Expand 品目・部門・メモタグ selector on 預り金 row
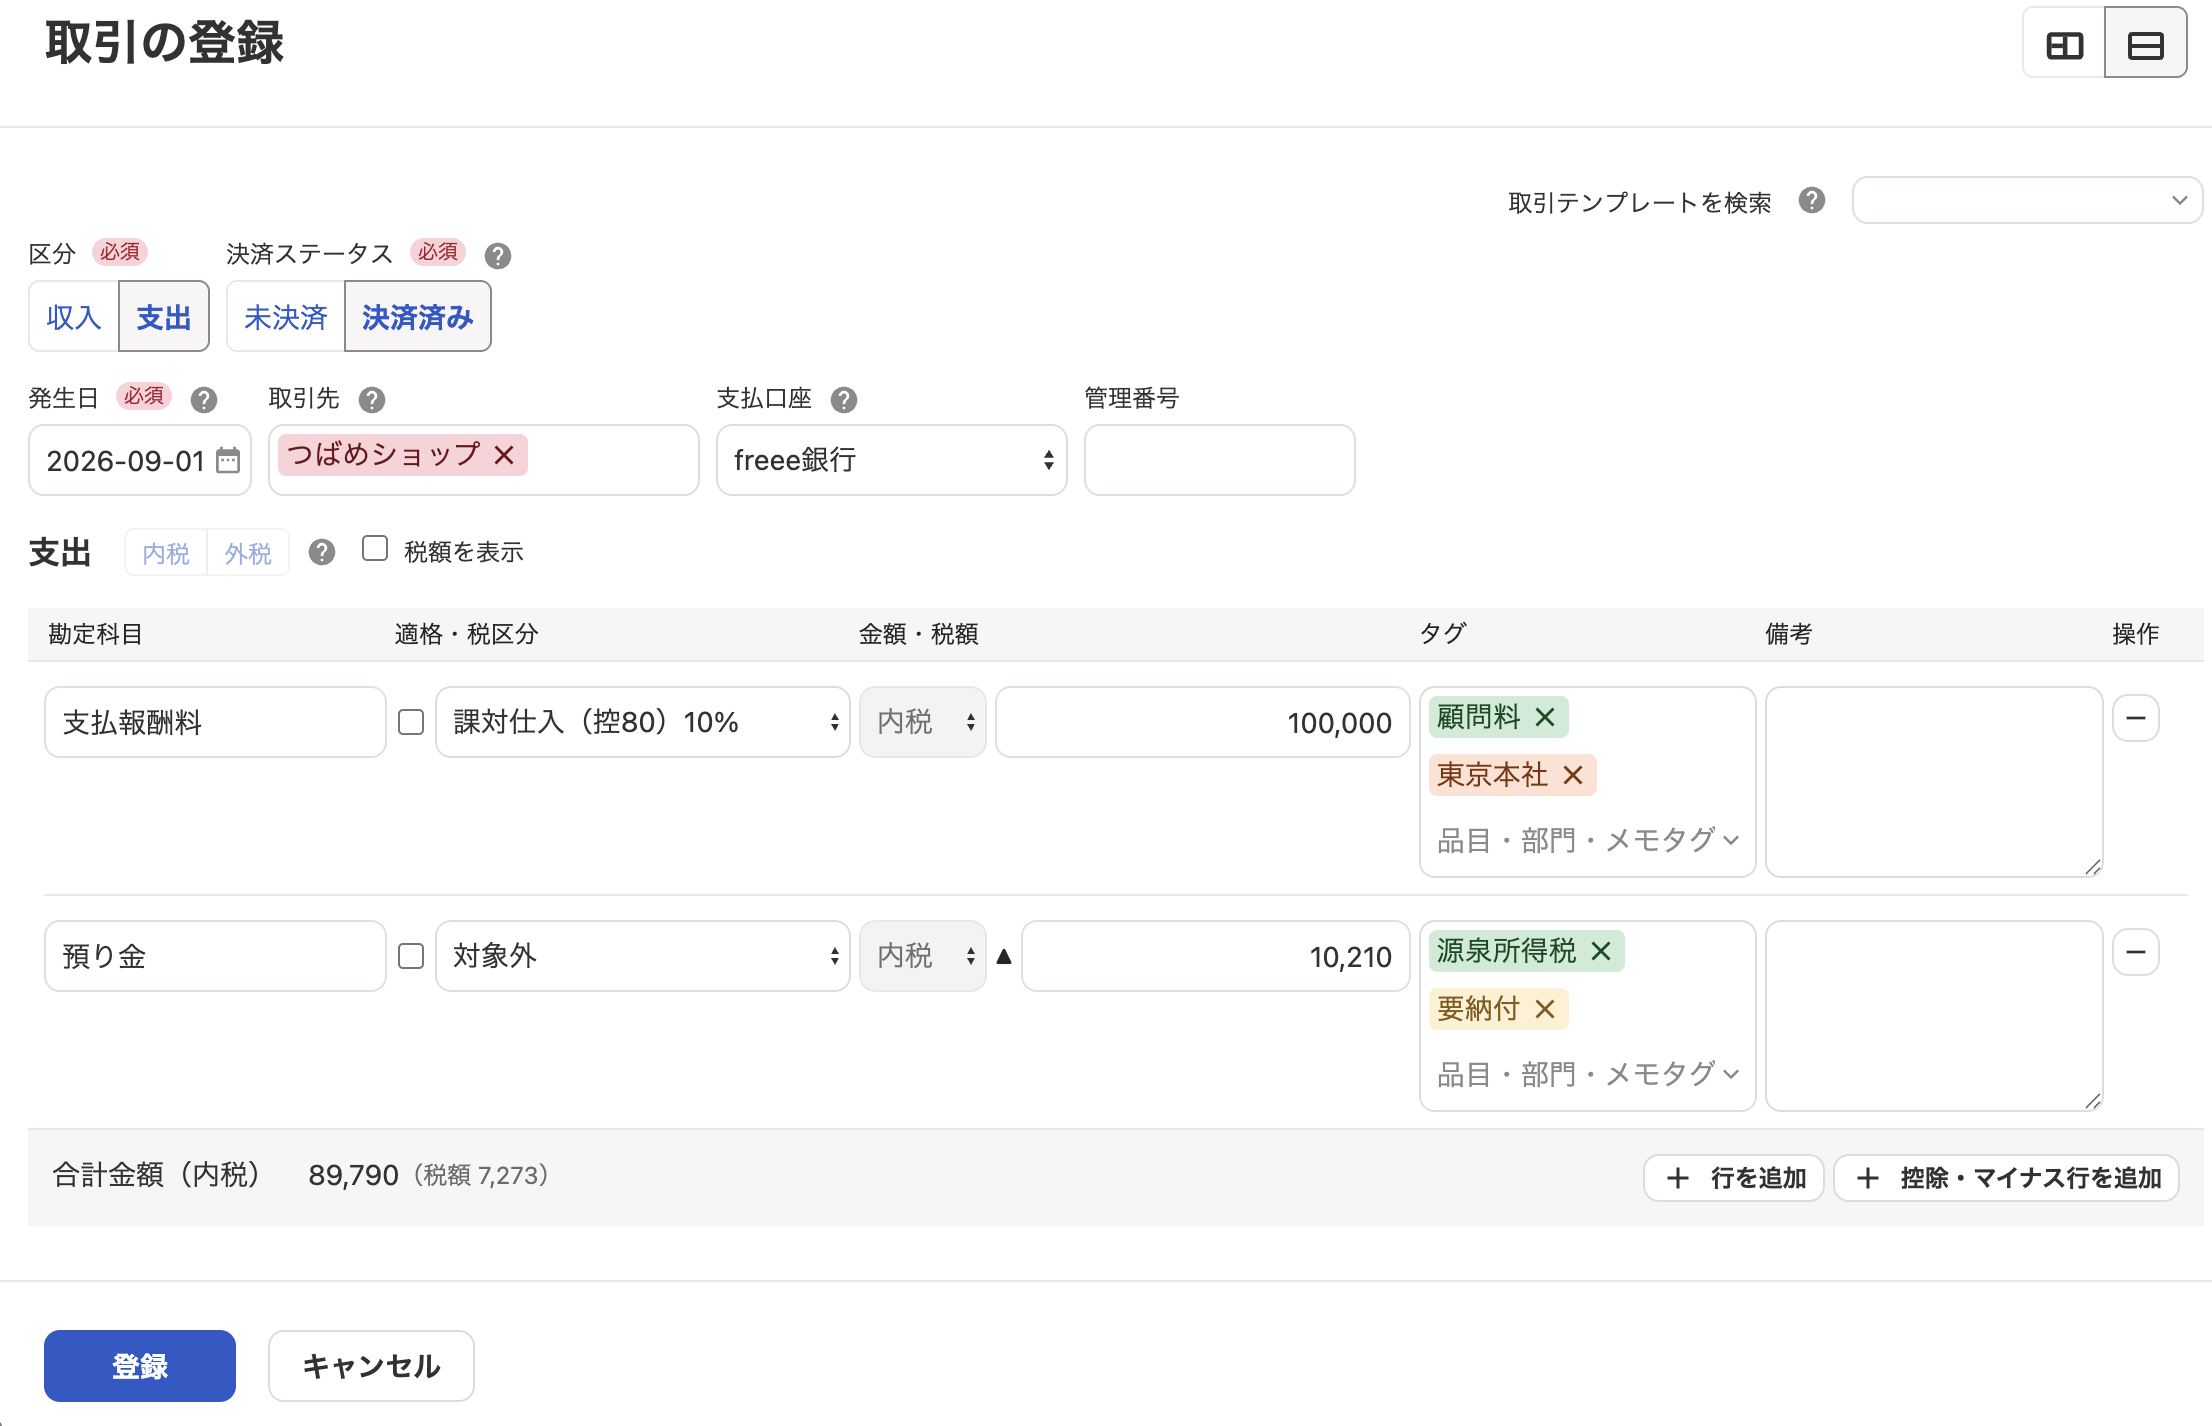The height and width of the screenshot is (1426, 2212). [1588, 1074]
